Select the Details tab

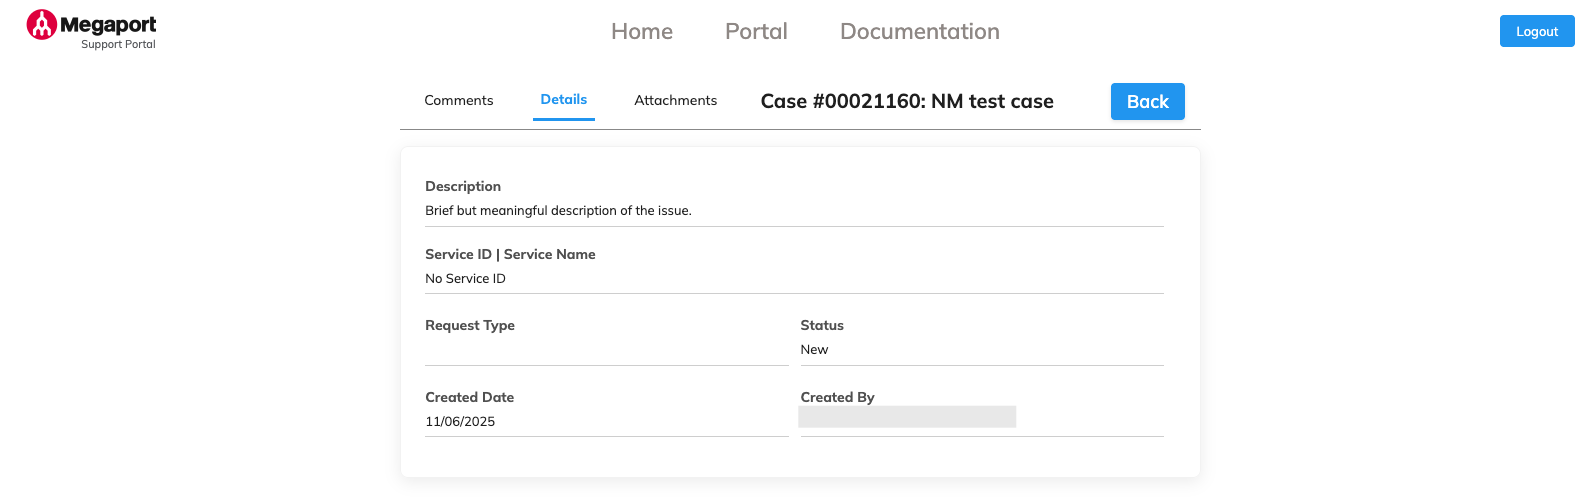tap(563, 100)
